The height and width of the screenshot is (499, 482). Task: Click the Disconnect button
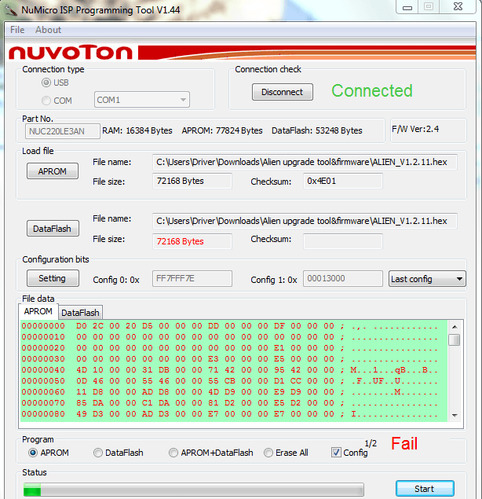pos(282,92)
